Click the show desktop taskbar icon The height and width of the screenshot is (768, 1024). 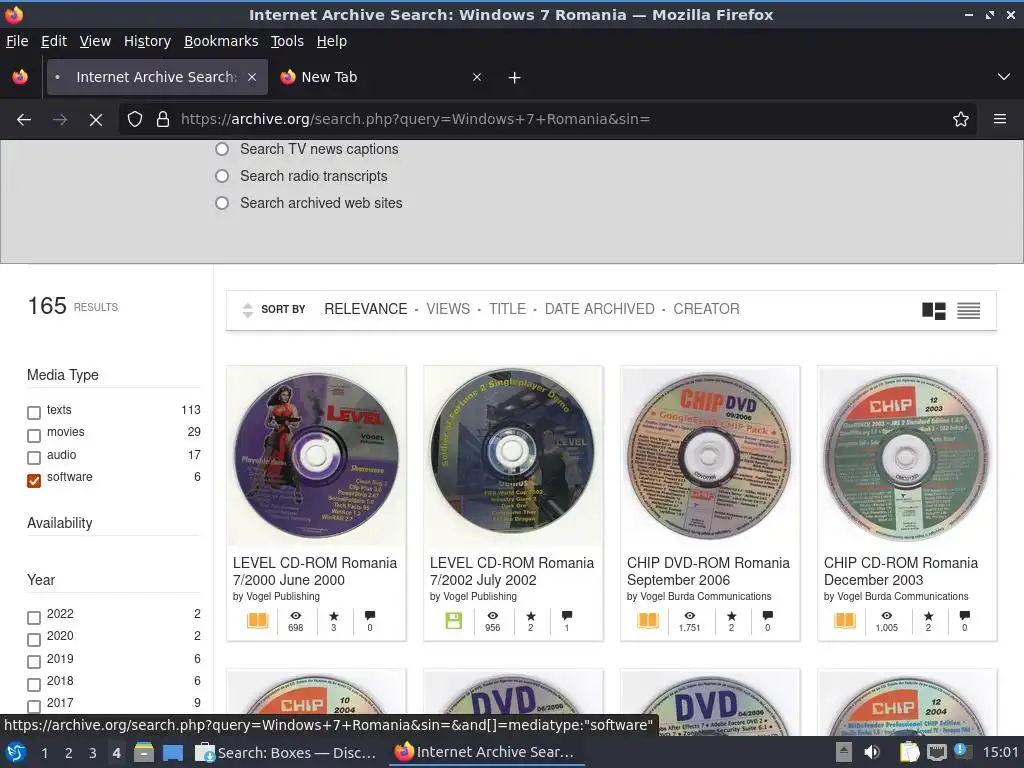click(172, 752)
